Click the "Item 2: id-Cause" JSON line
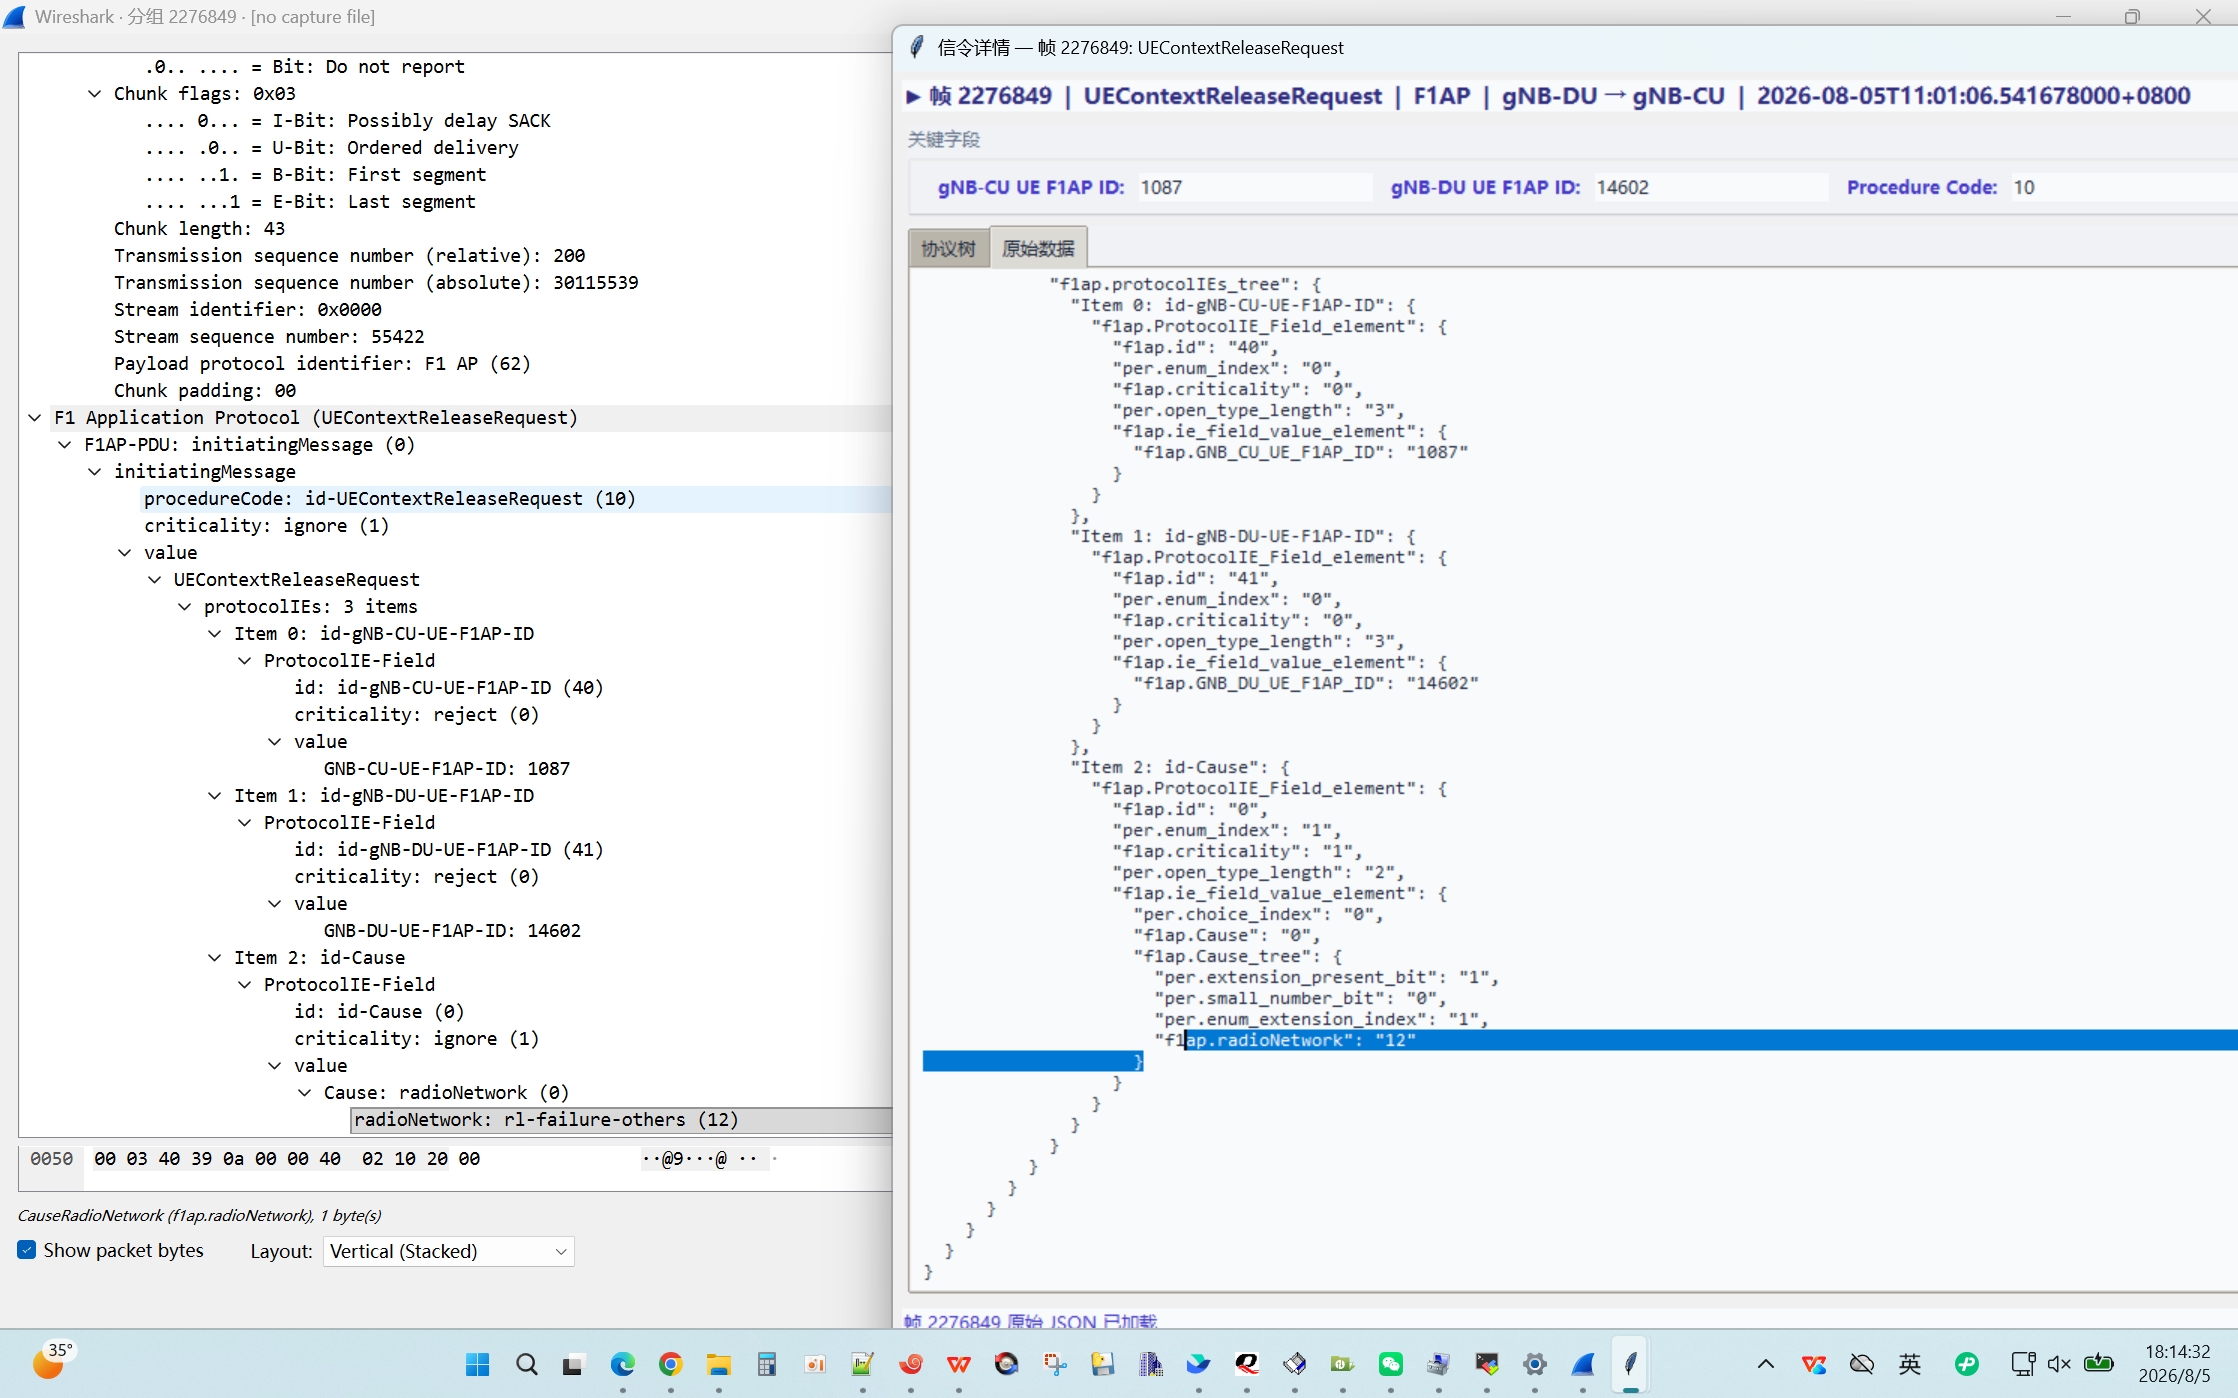 click(x=1180, y=767)
